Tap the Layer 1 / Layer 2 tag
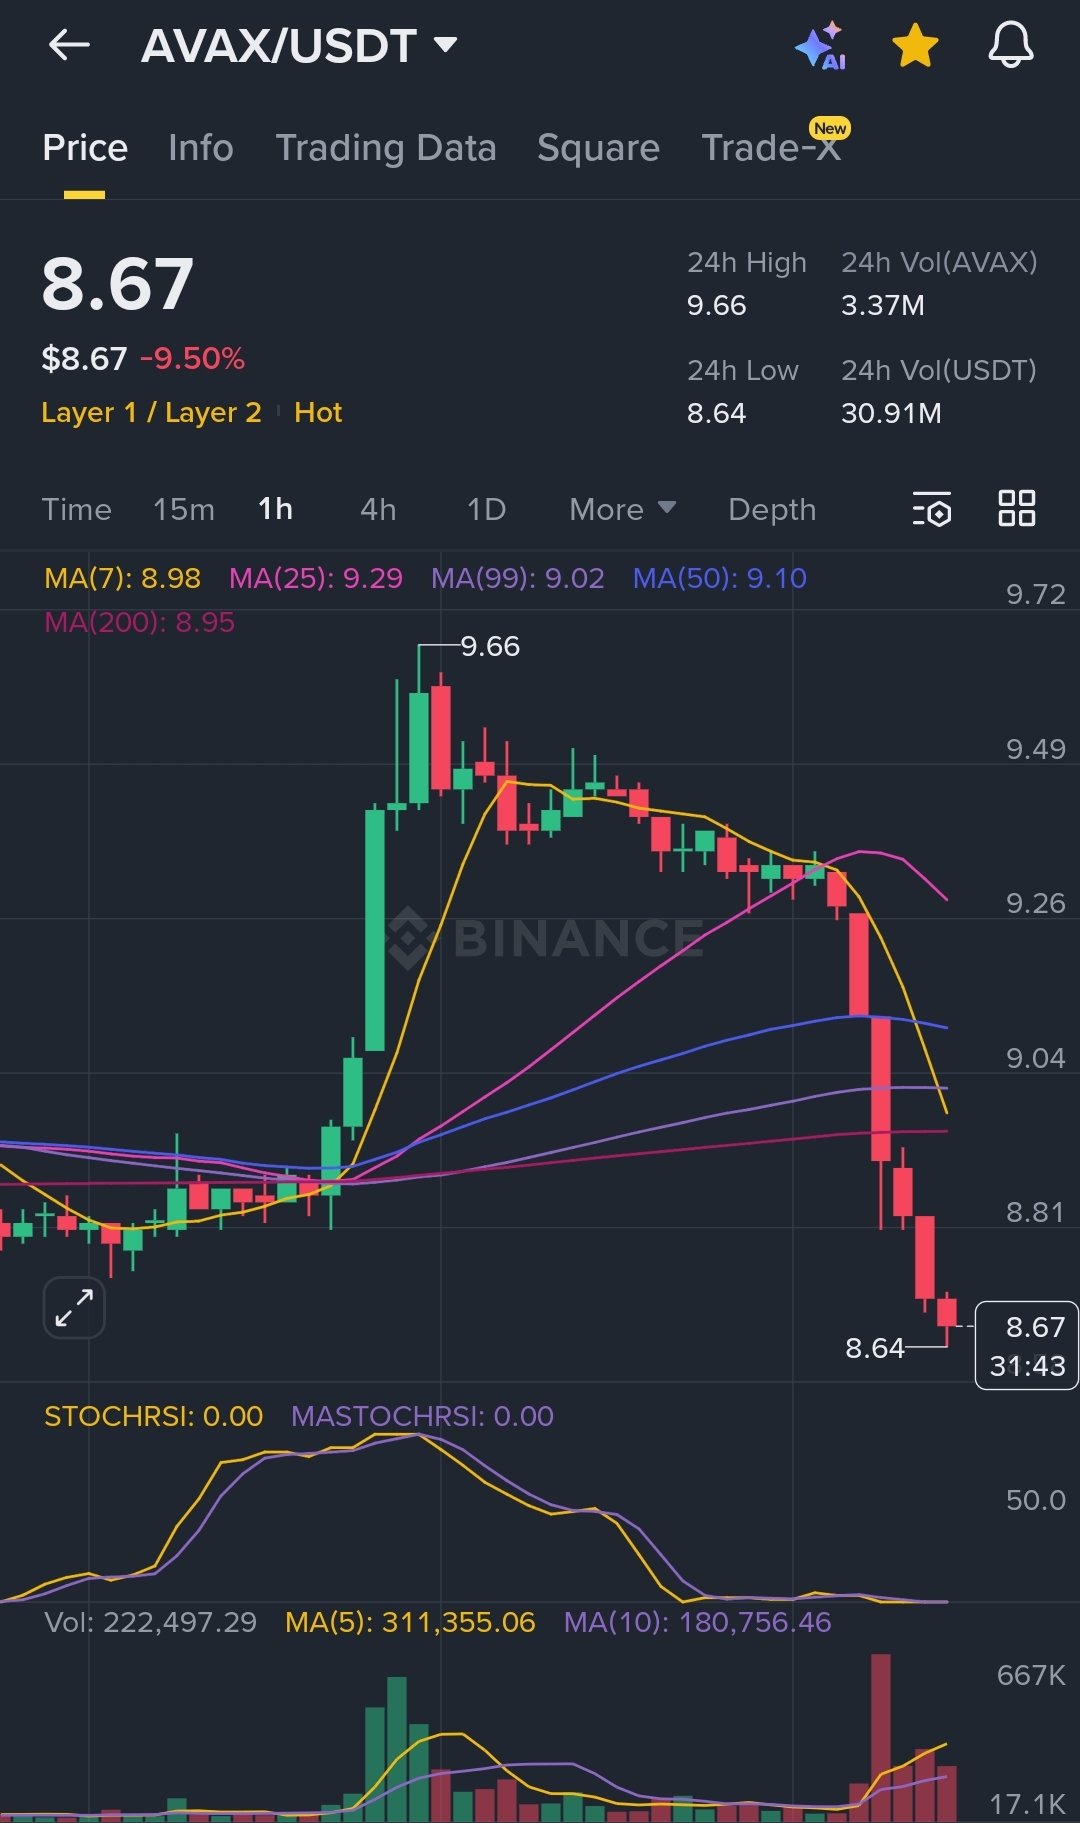The width and height of the screenshot is (1080, 1823). pyautogui.click(x=151, y=412)
